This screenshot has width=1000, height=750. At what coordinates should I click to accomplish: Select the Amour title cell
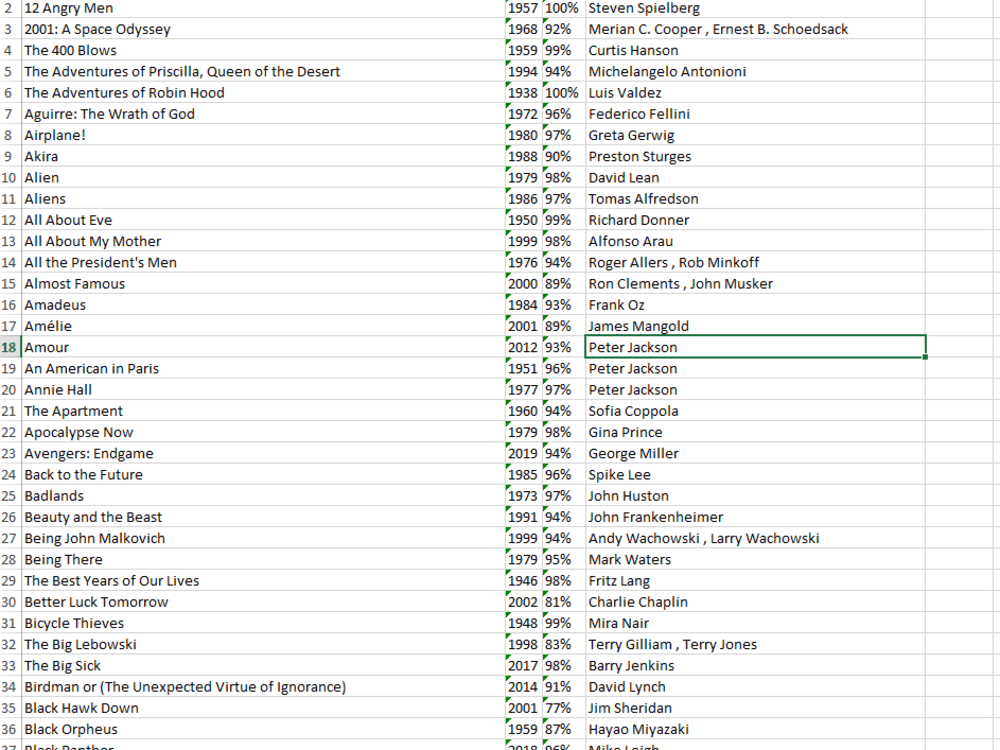click(263, 347)
